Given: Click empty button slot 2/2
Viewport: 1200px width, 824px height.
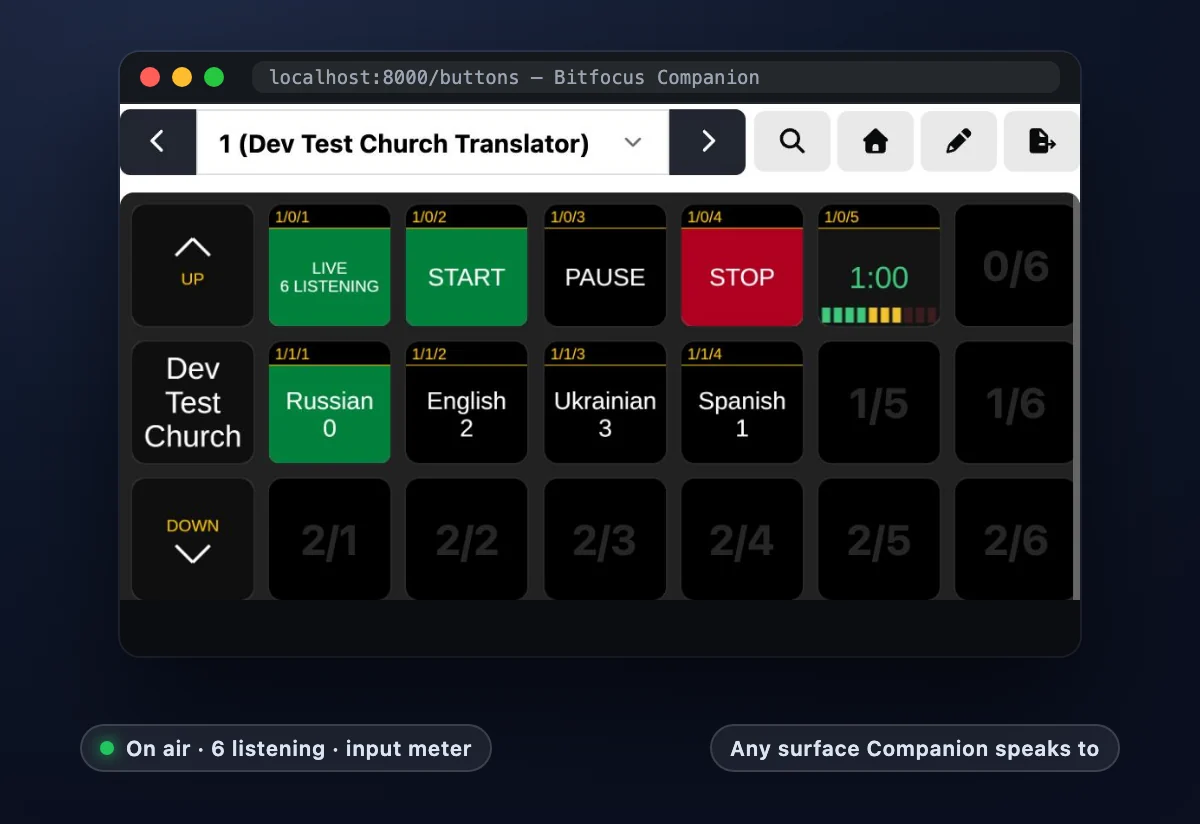Looking at the screenshot, I should click(x=466, y=539).
